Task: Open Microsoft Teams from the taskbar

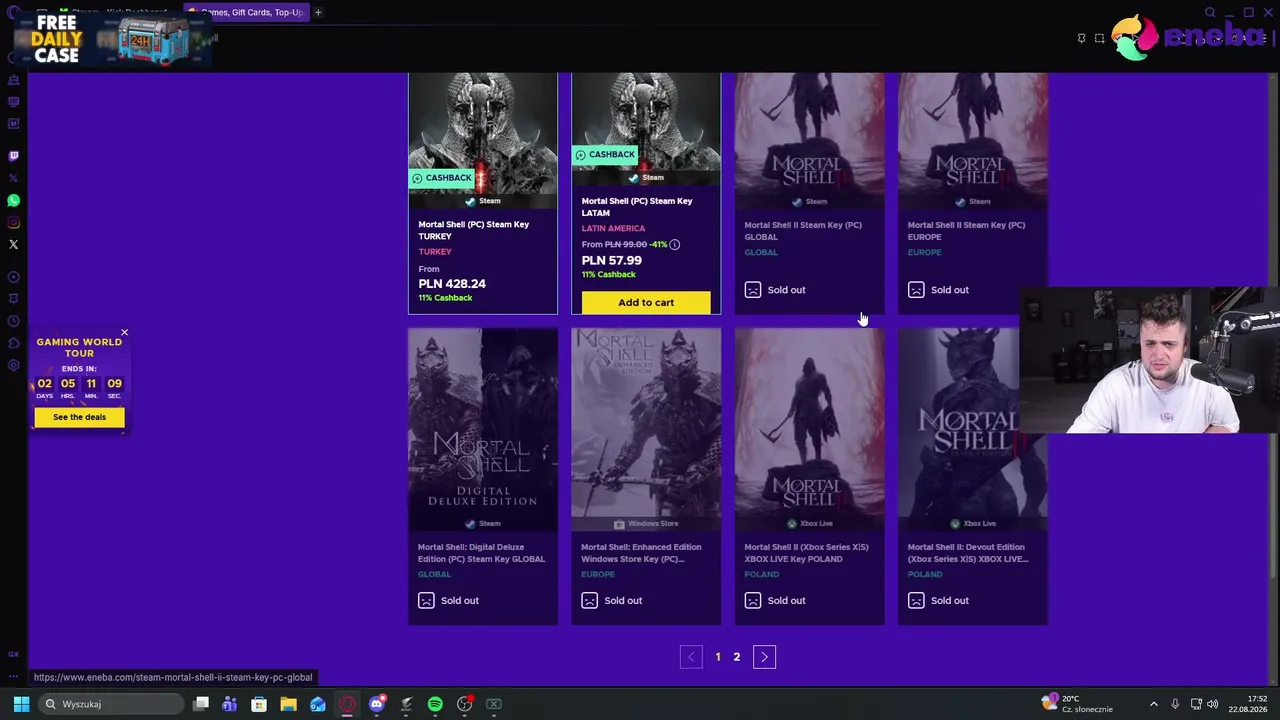Action: (x=230, y=704)
